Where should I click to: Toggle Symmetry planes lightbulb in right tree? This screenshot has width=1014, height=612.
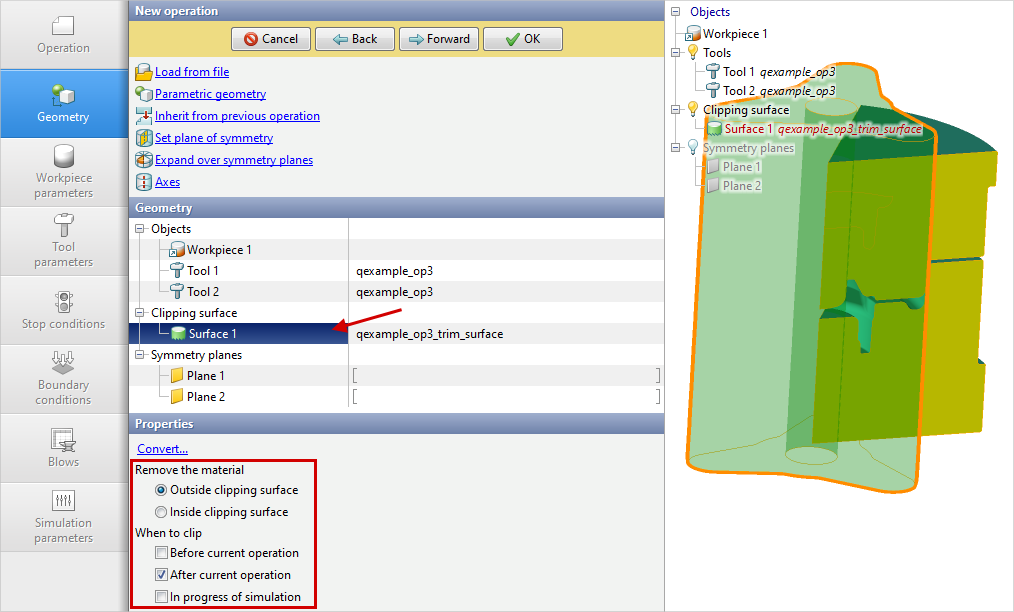pyautogui.click(x=692, y=148)
